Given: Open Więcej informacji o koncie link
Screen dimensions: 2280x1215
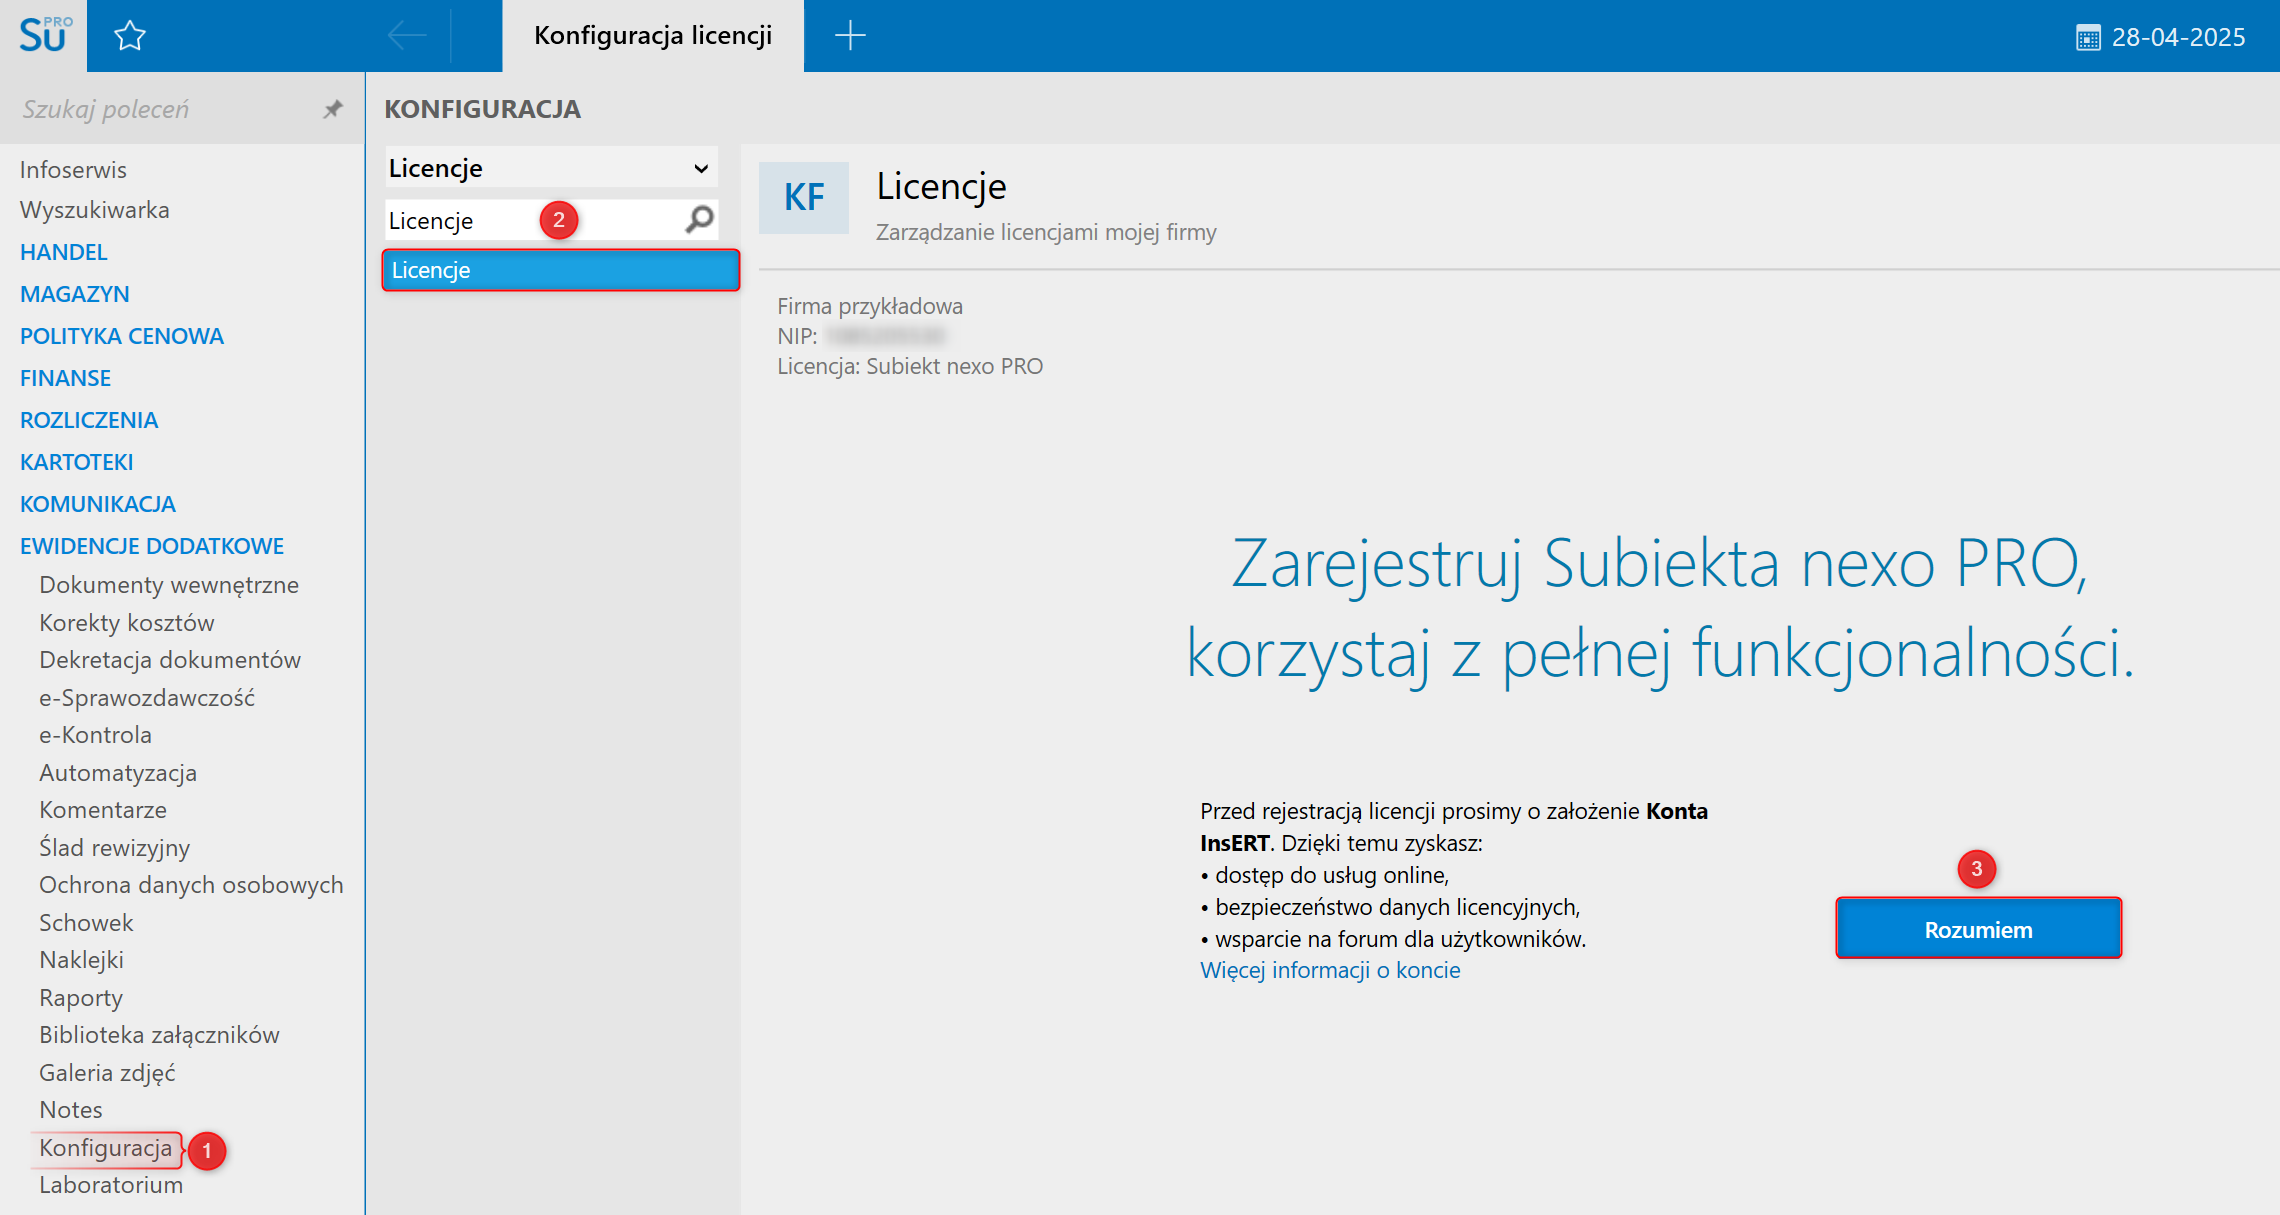Looking at the screenshot, I should 1329,970.
